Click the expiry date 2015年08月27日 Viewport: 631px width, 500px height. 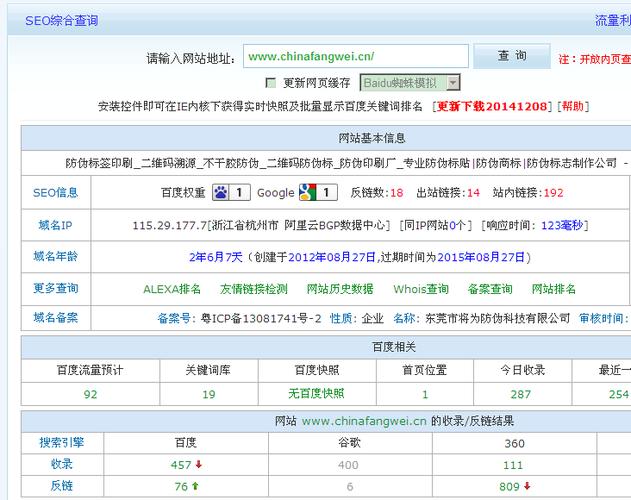481,257
